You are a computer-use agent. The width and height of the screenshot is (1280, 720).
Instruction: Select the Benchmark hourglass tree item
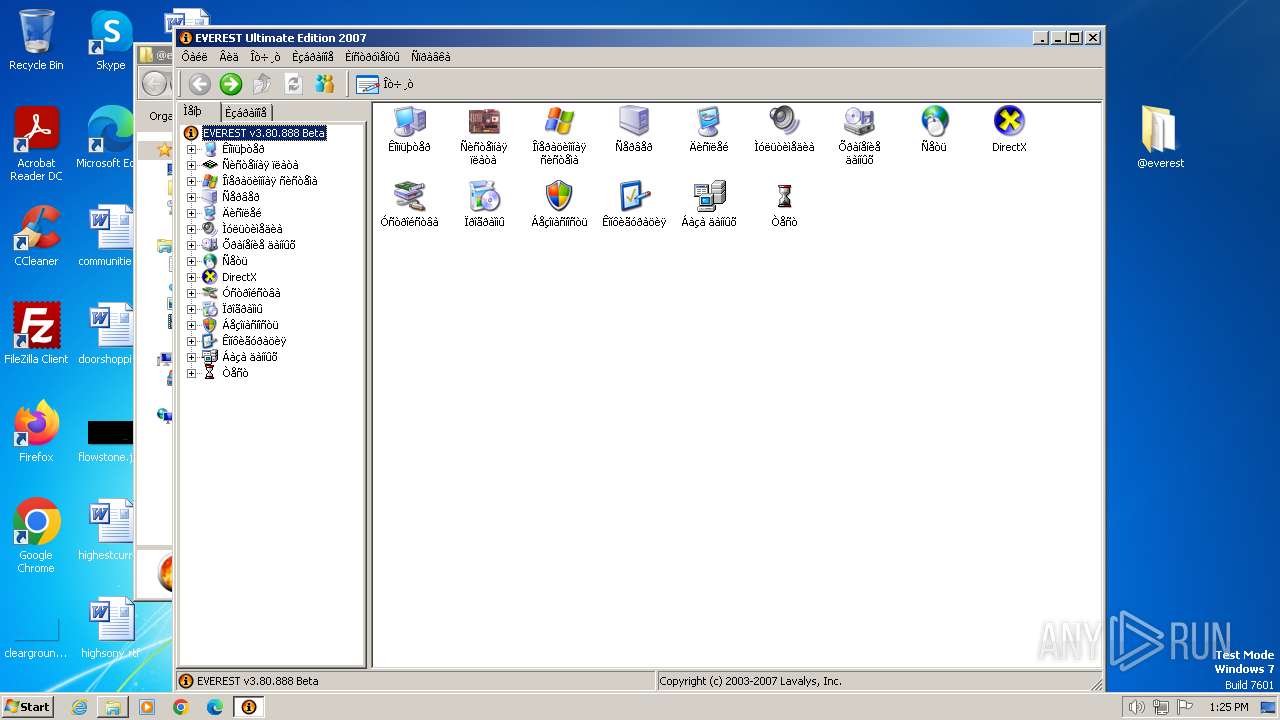coord(235,373)
